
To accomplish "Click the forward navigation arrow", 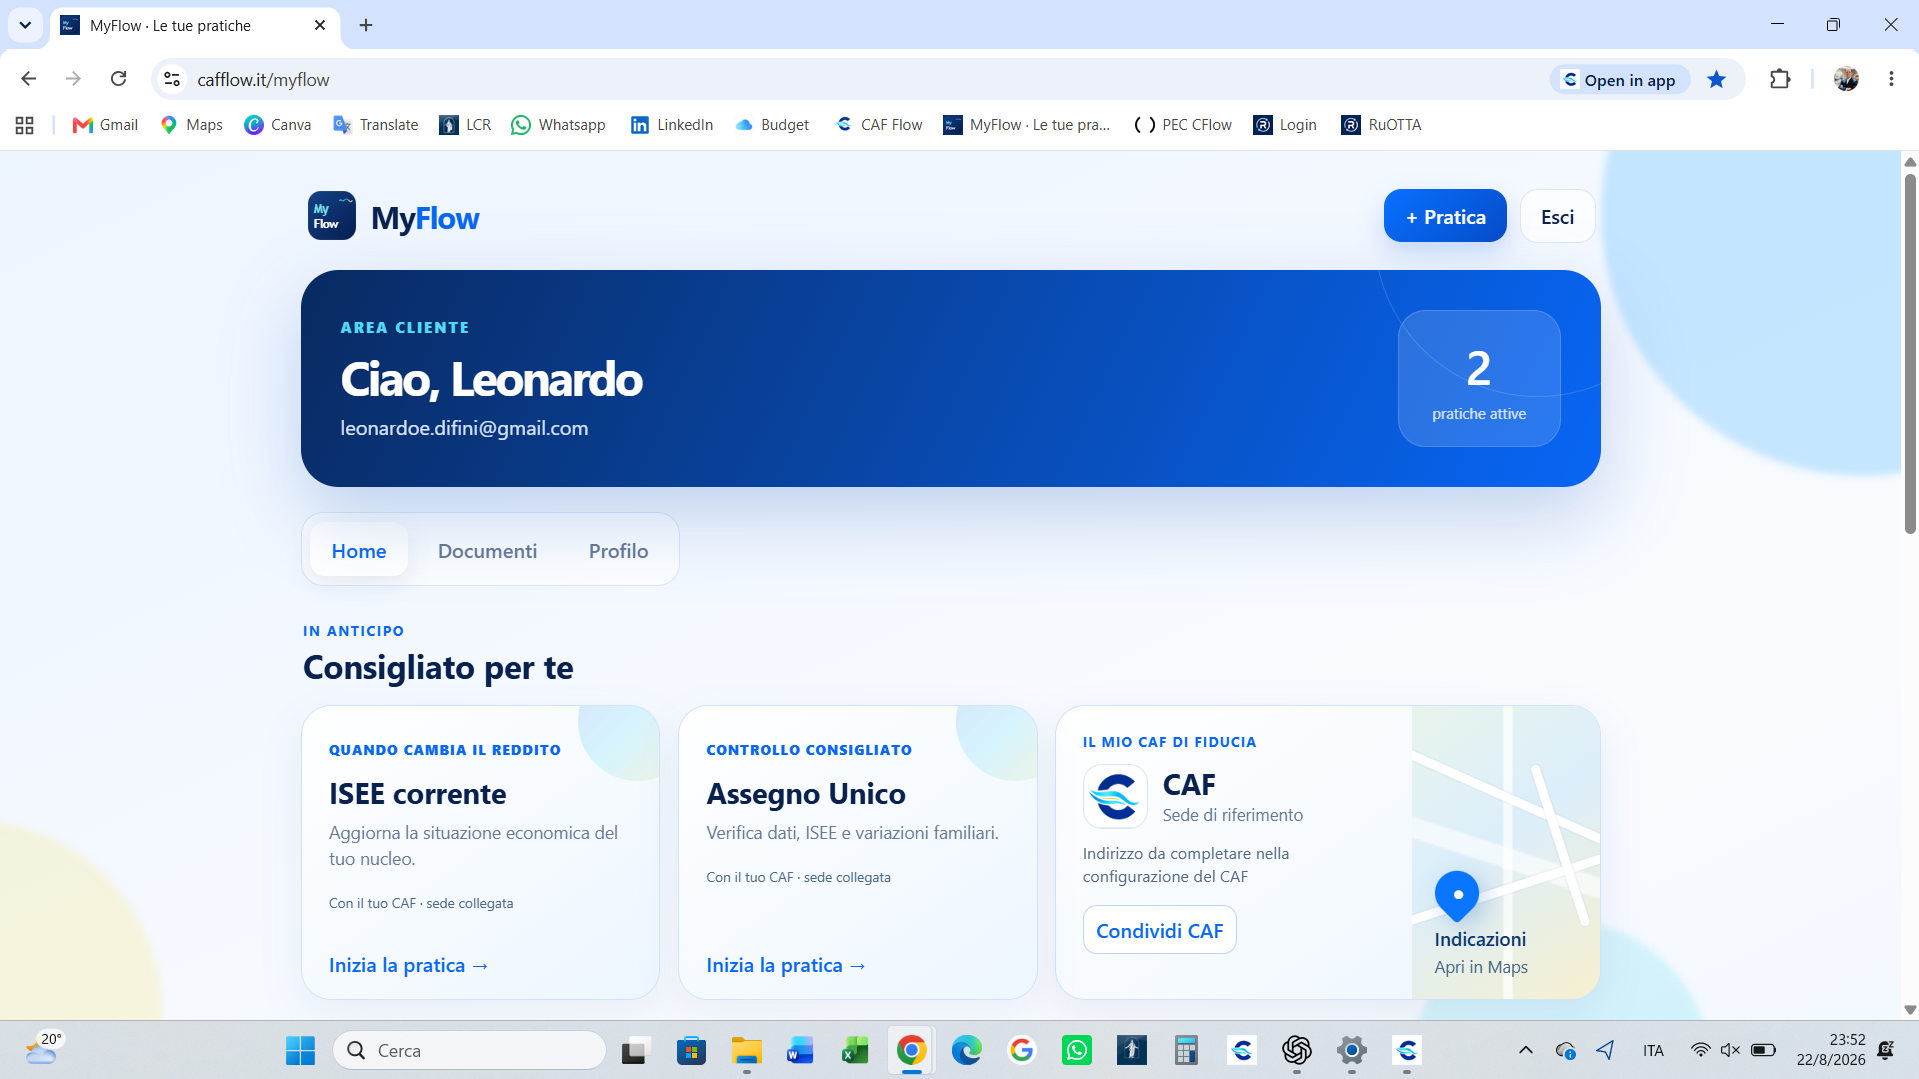I will pos(73,79).
